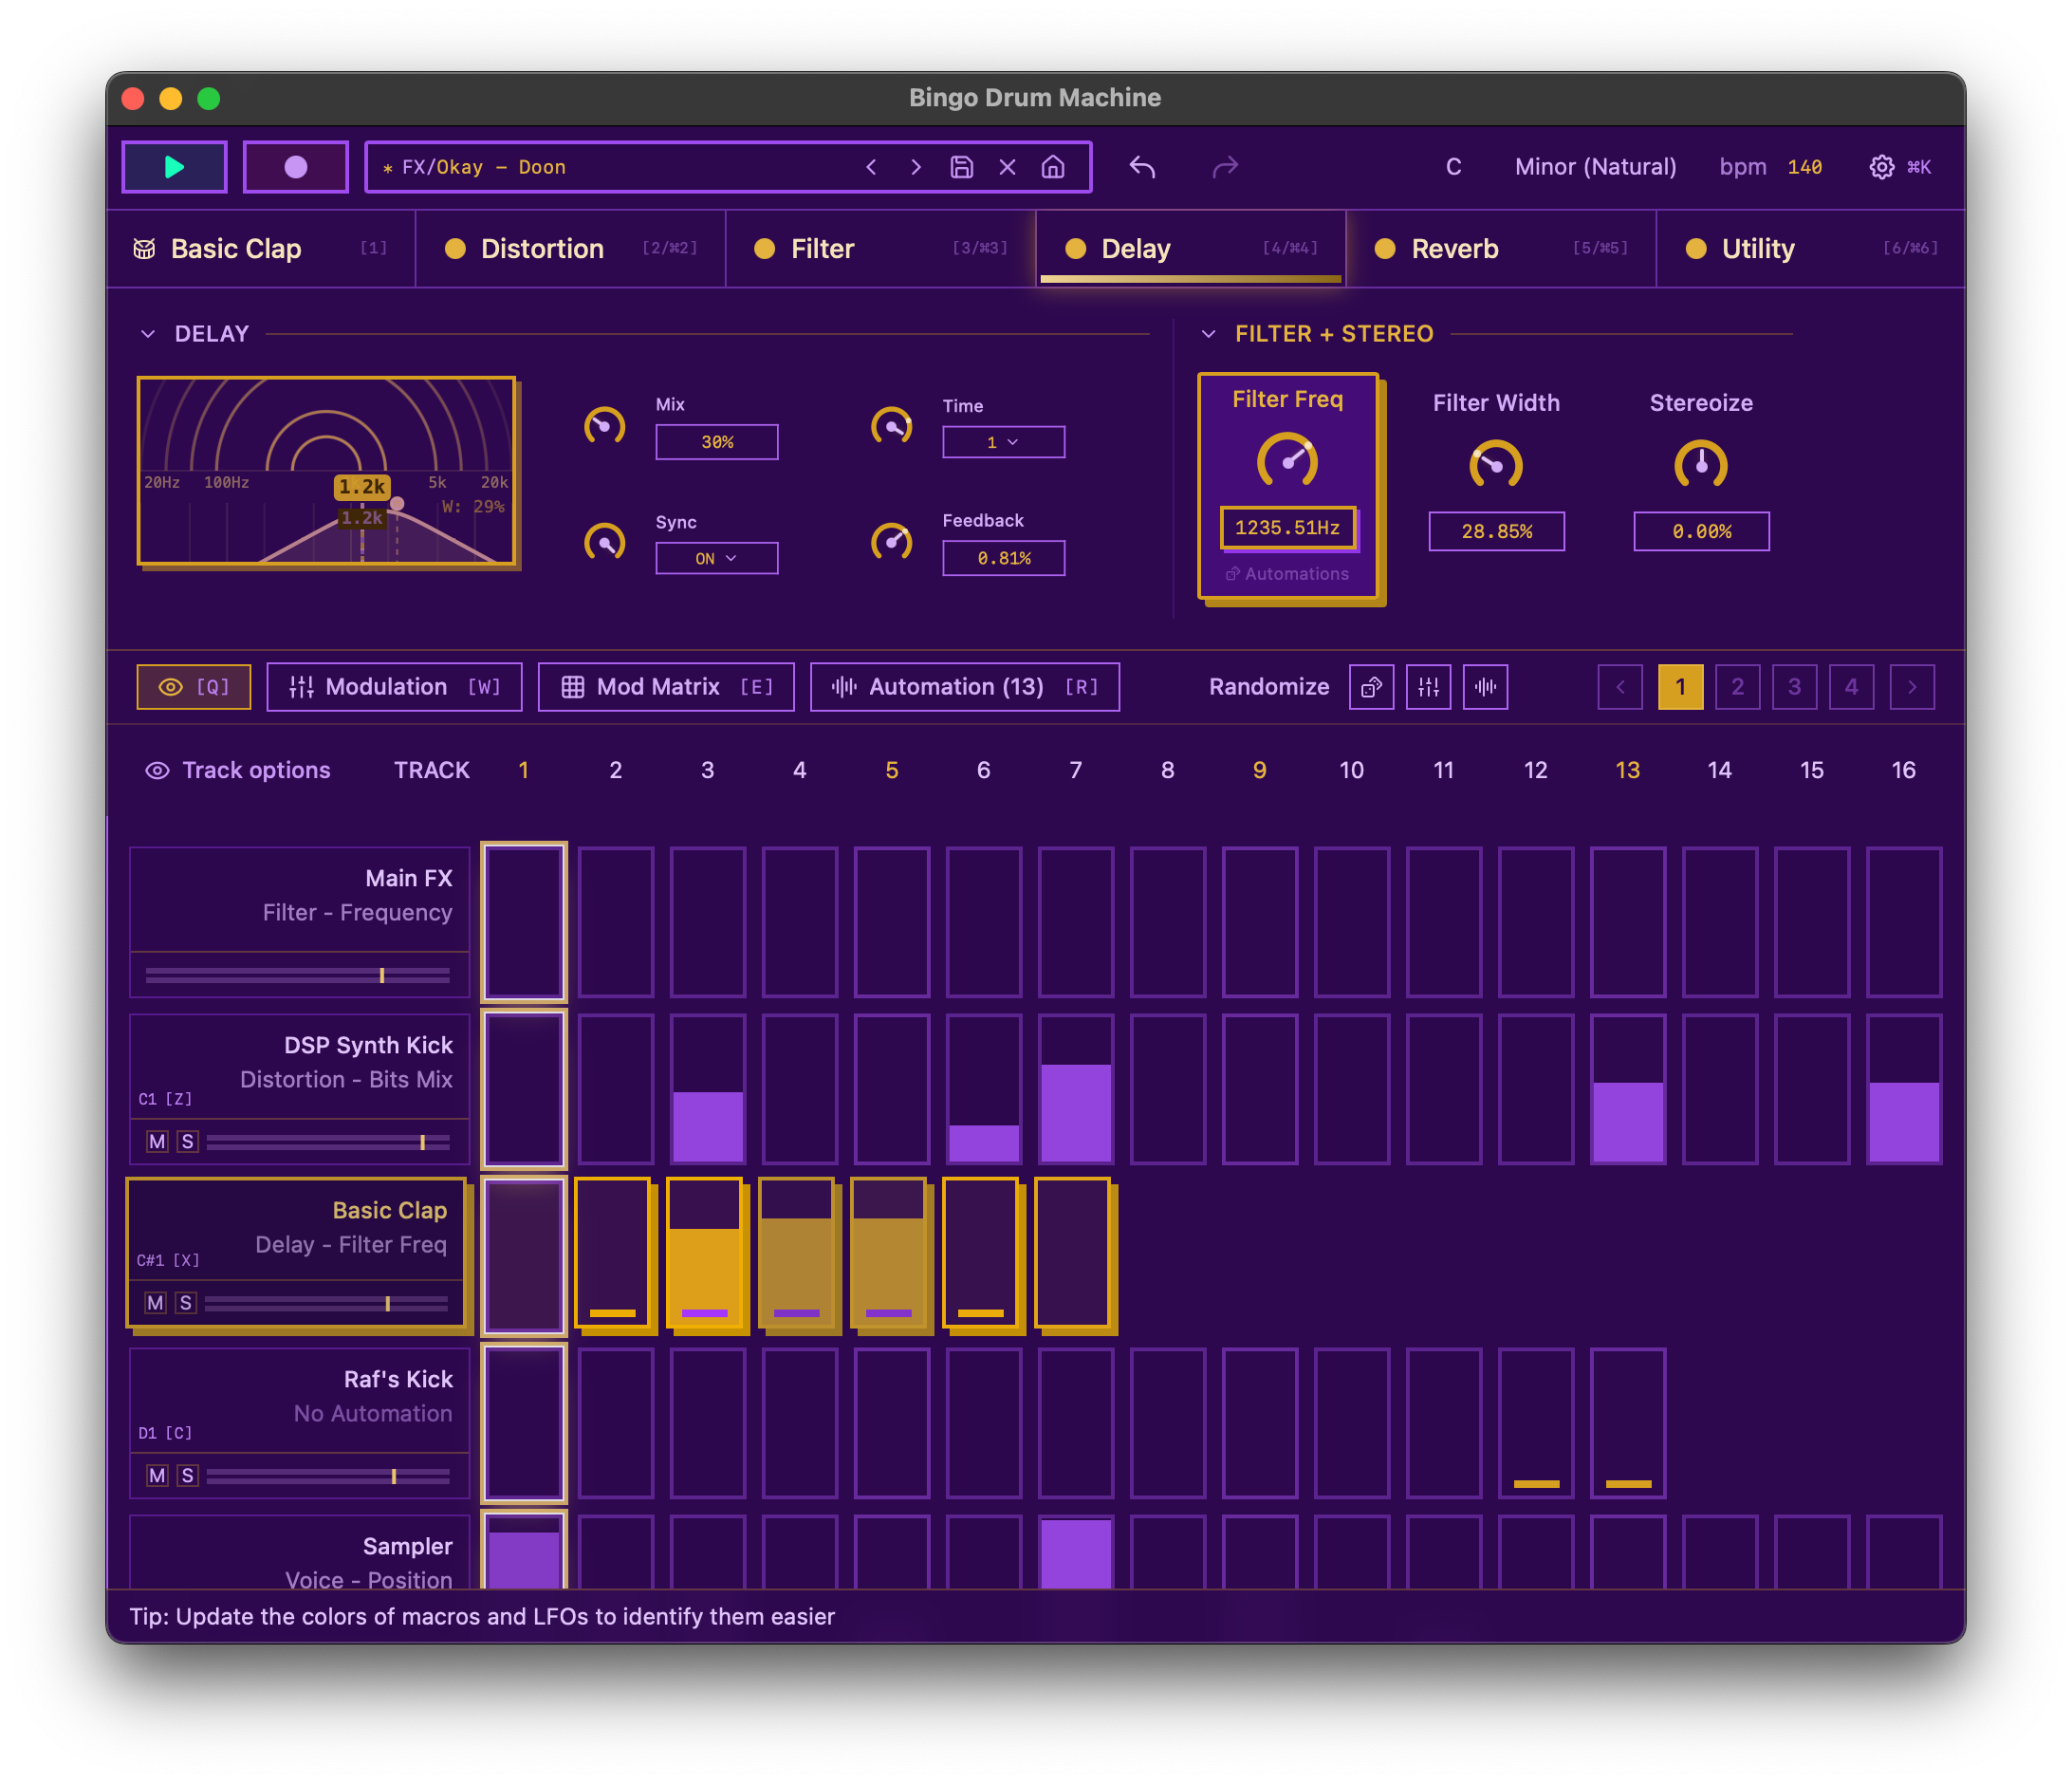The image size is (2072, 1784).
Task: Solo the Raf's Kick track
Action: click(187, 1476)
